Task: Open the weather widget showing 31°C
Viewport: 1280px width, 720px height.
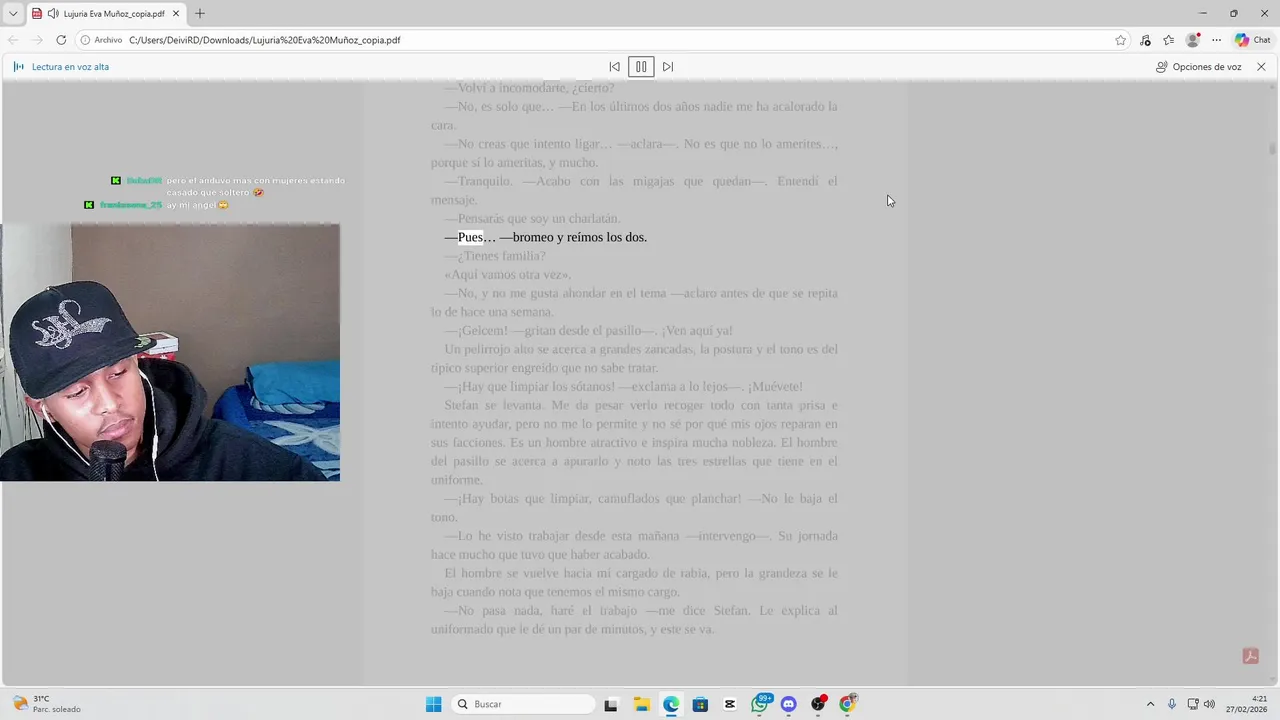Action: coord(47,704)
